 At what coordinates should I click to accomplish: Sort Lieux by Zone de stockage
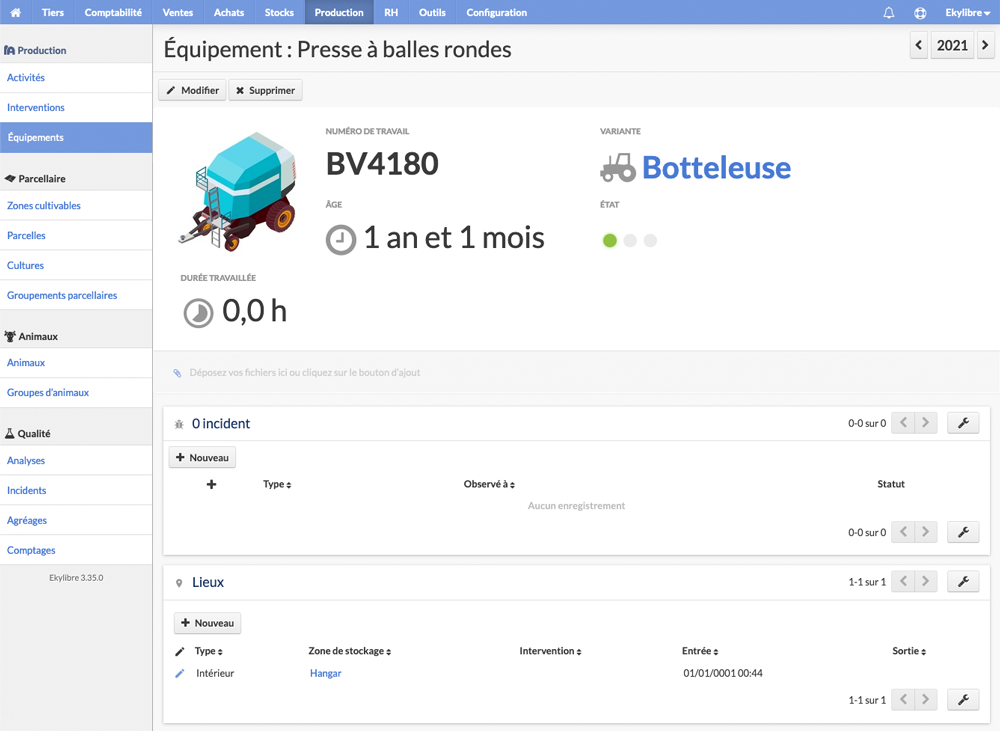tap(349, 651)
